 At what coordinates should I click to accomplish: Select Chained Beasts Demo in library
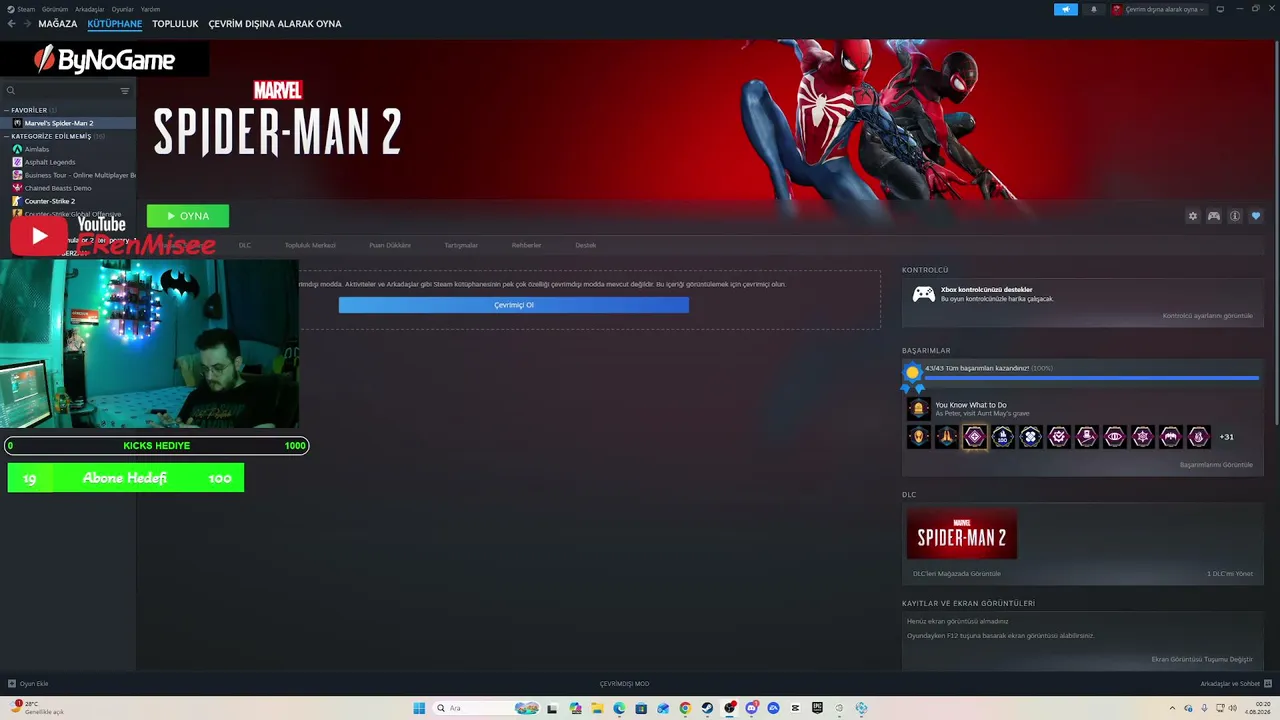(x=68, y=188)
